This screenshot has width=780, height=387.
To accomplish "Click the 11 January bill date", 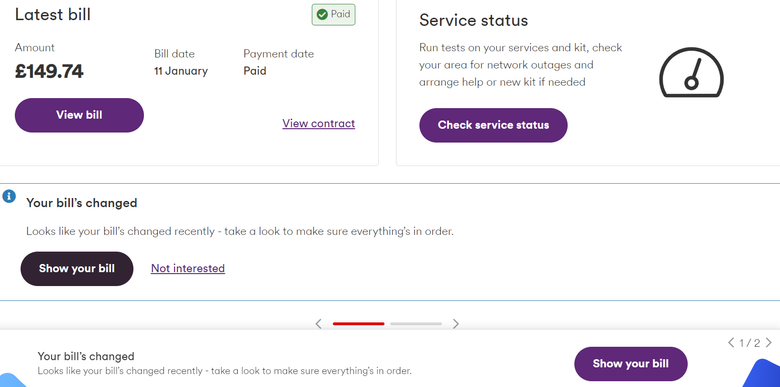I will click(x=181, y=71).
